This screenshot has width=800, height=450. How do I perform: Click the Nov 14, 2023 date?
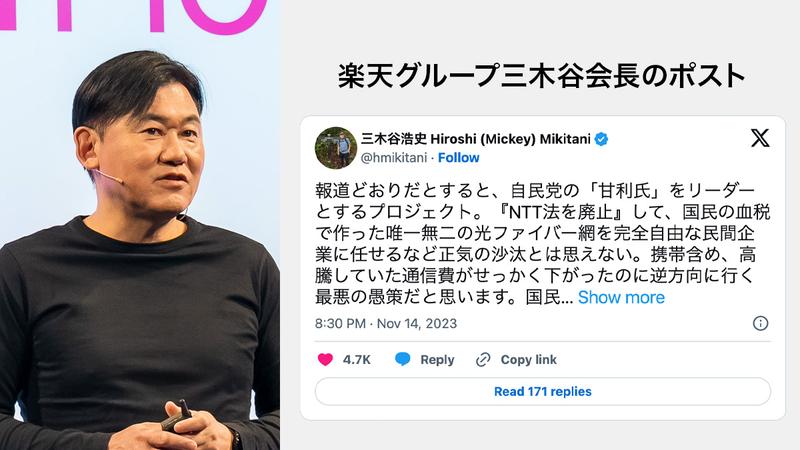(x=417, y=323)
